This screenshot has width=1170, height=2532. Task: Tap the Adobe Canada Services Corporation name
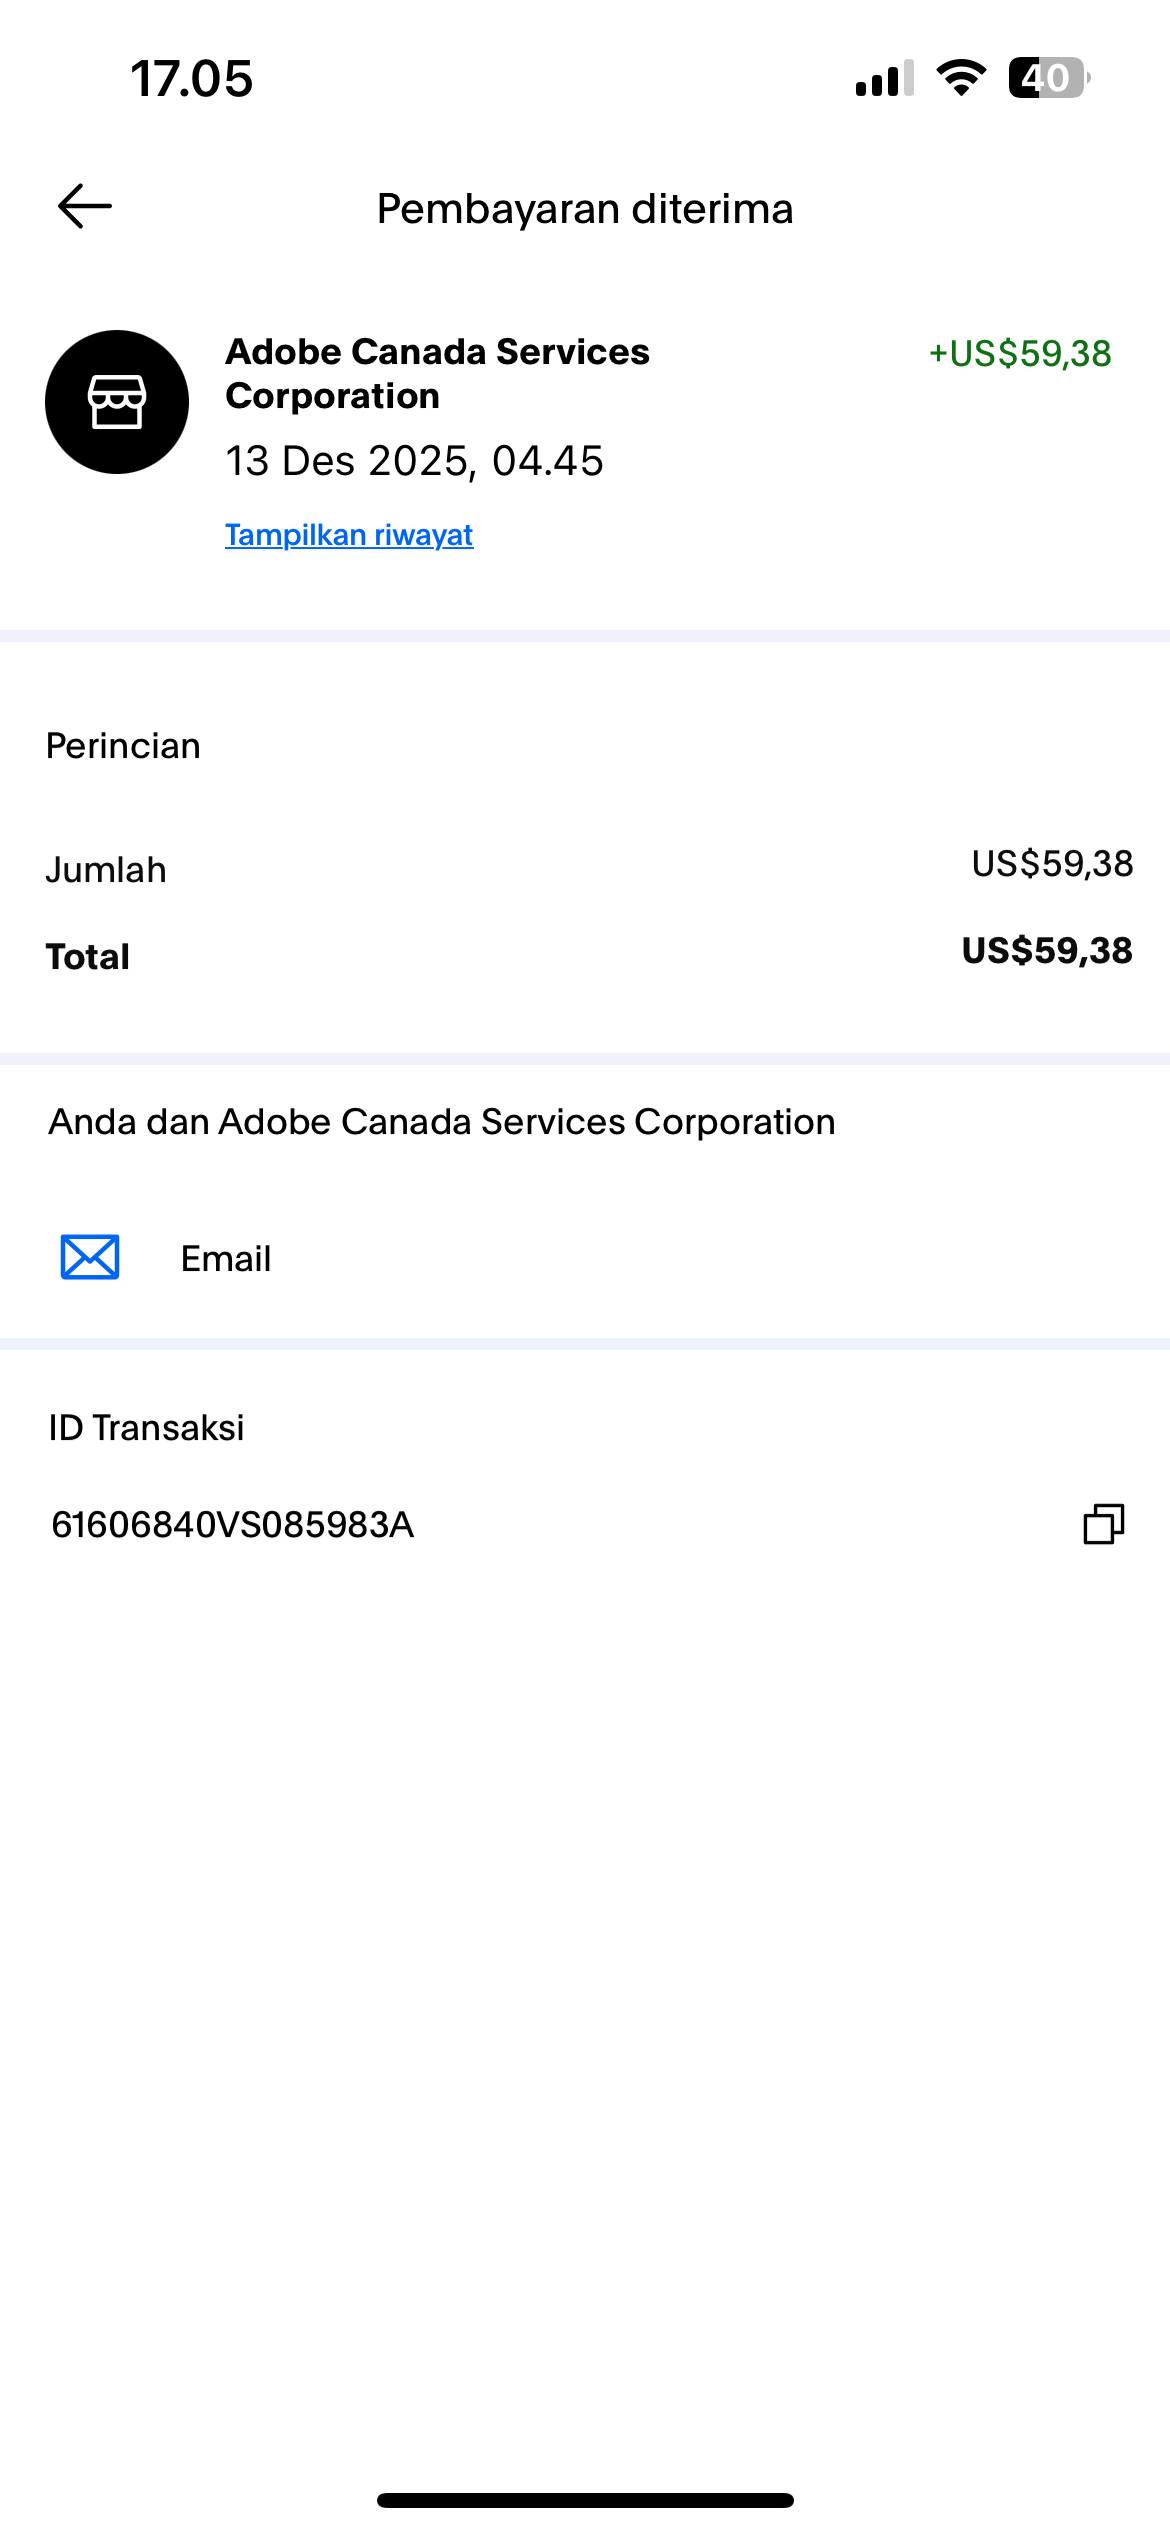pos(437,373)
